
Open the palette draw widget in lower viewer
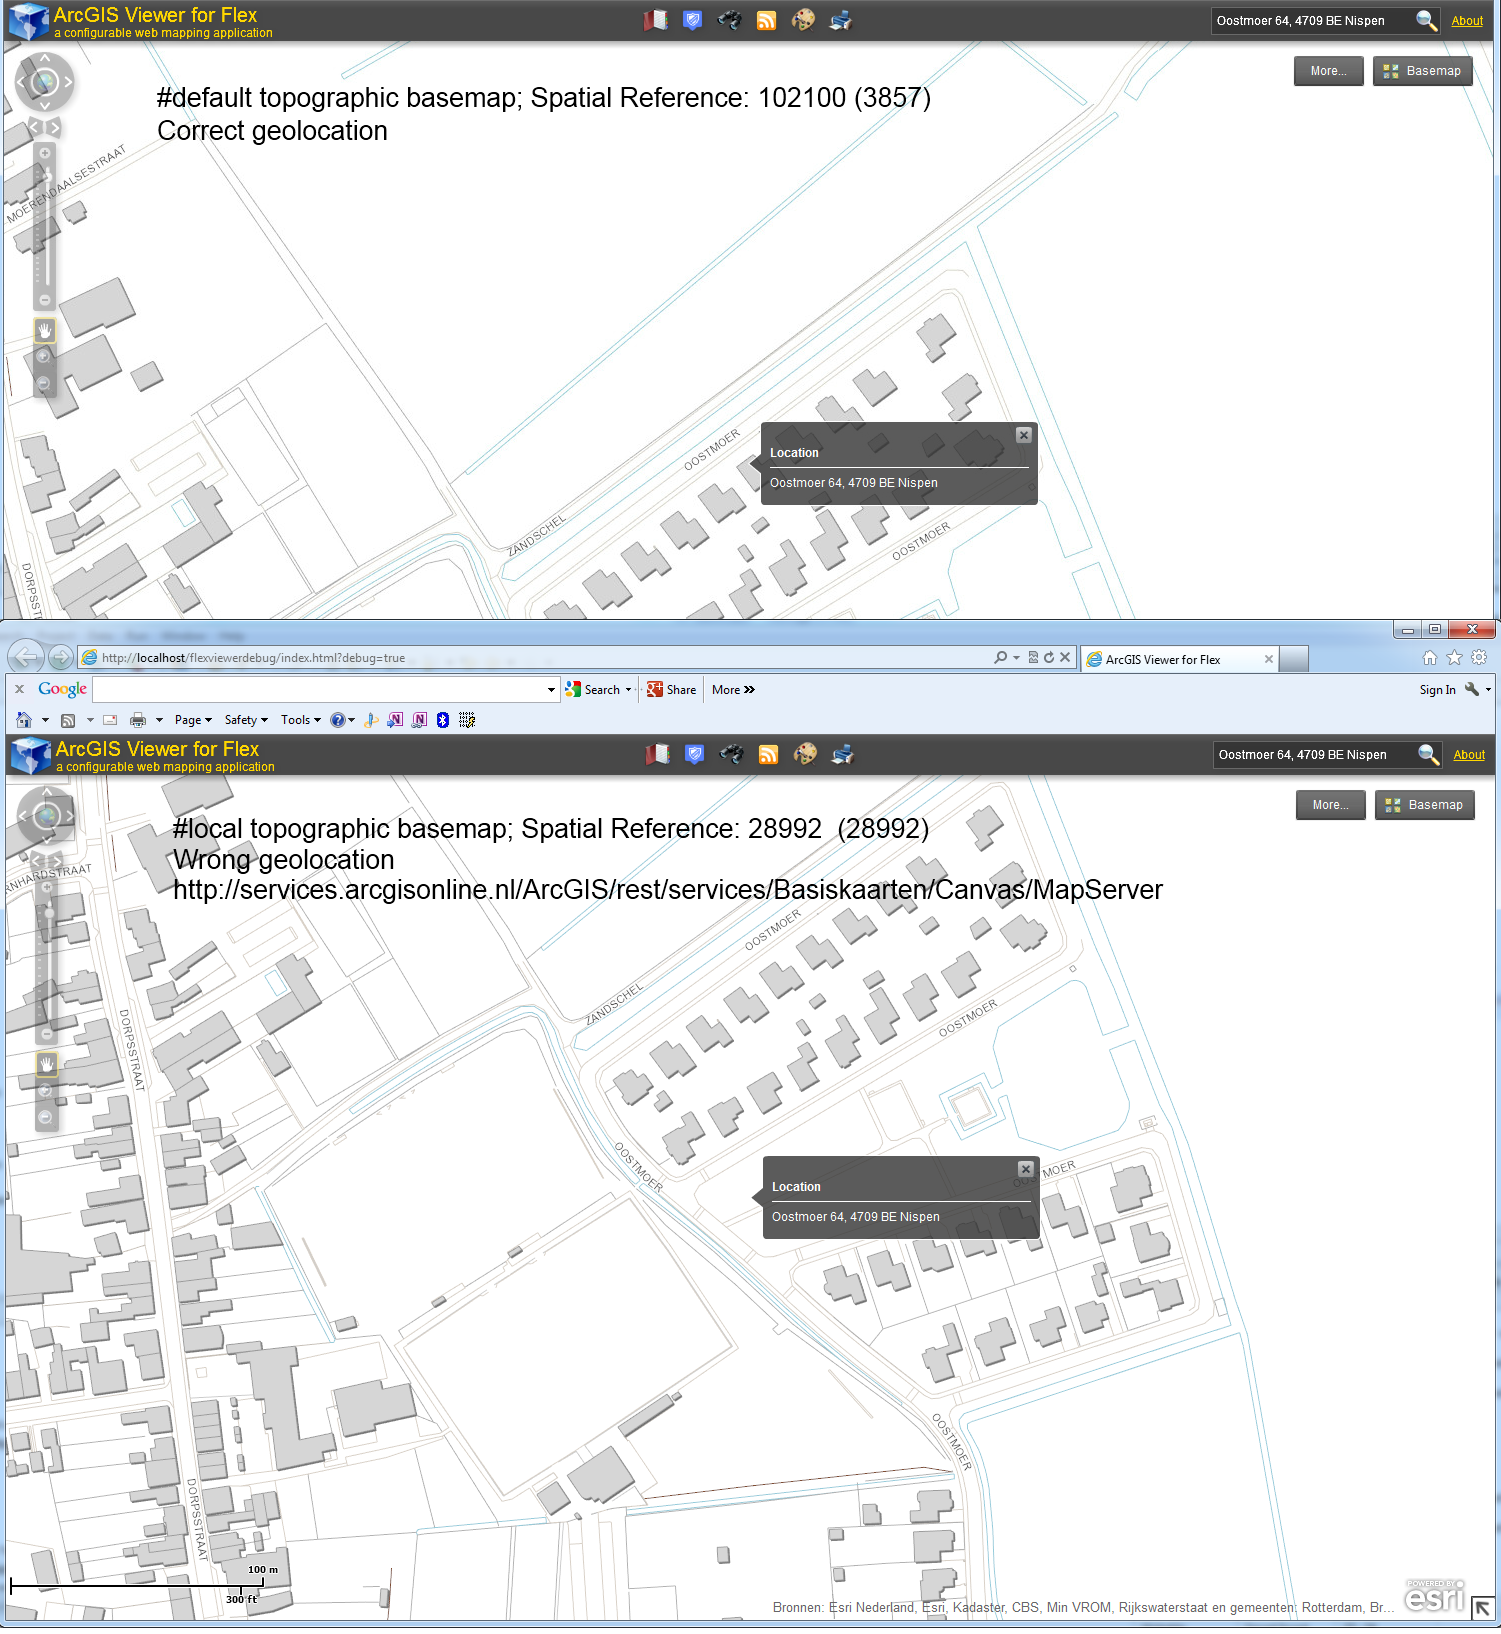[x=805, y=754]
